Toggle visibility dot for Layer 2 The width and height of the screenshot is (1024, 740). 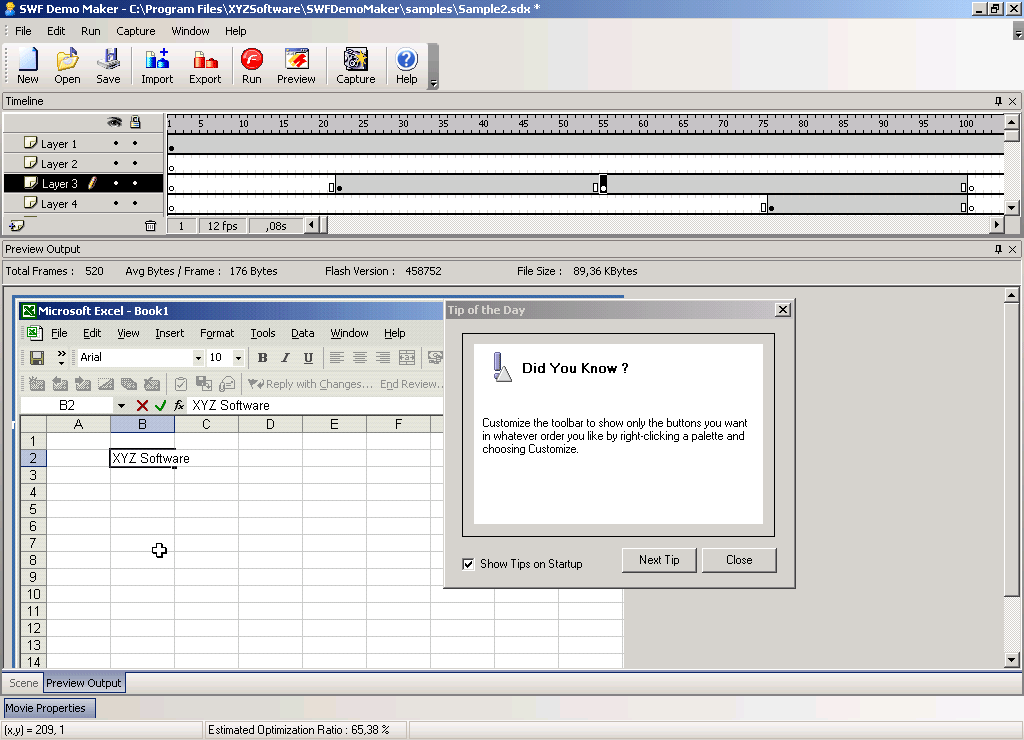116,163
